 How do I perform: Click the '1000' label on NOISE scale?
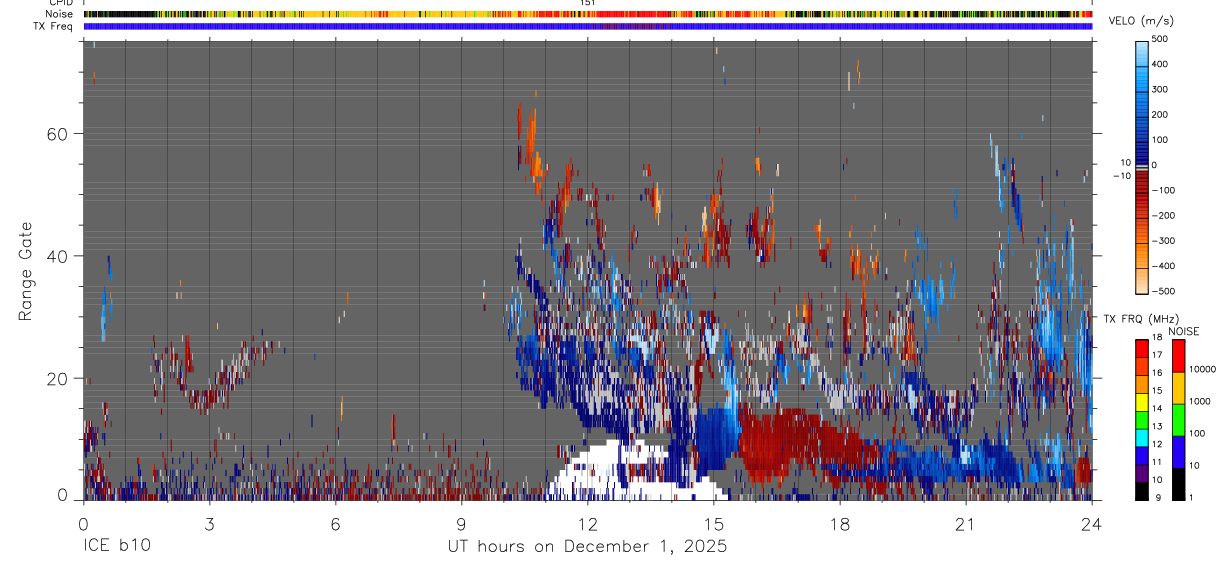click(1198, 401)
